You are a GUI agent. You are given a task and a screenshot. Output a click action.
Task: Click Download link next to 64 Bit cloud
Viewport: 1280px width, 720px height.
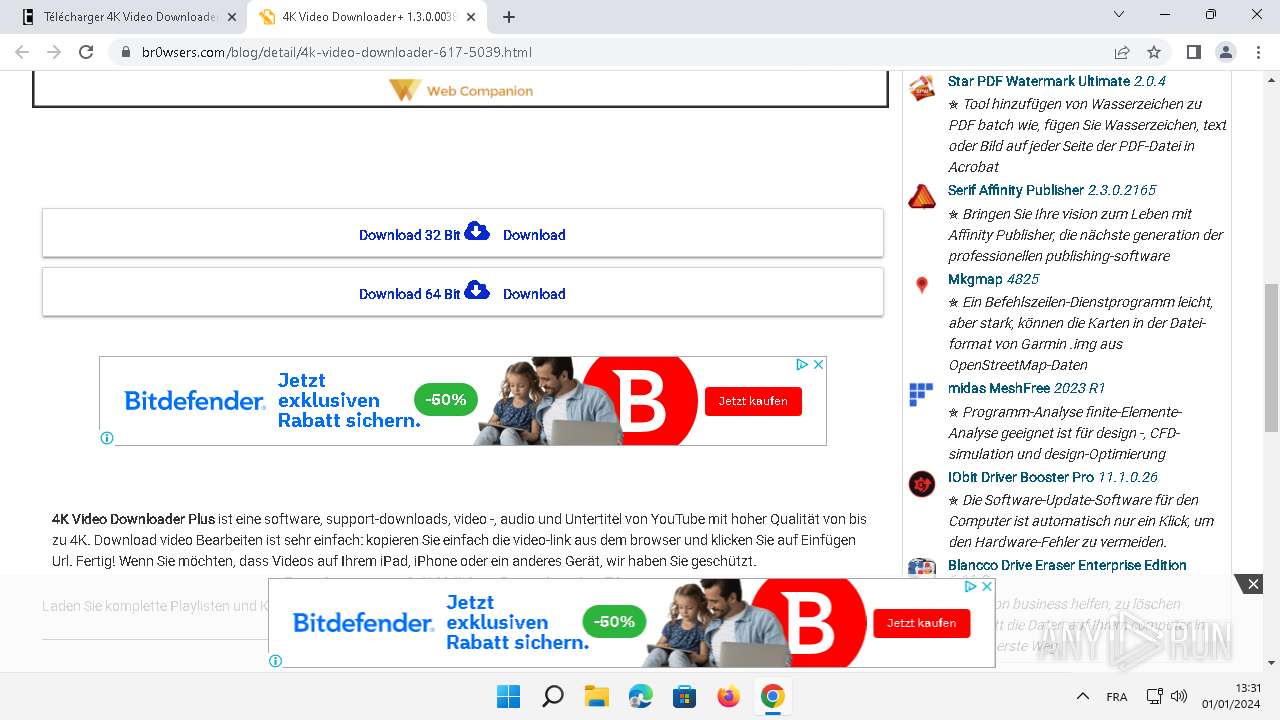tap(534, 294)
